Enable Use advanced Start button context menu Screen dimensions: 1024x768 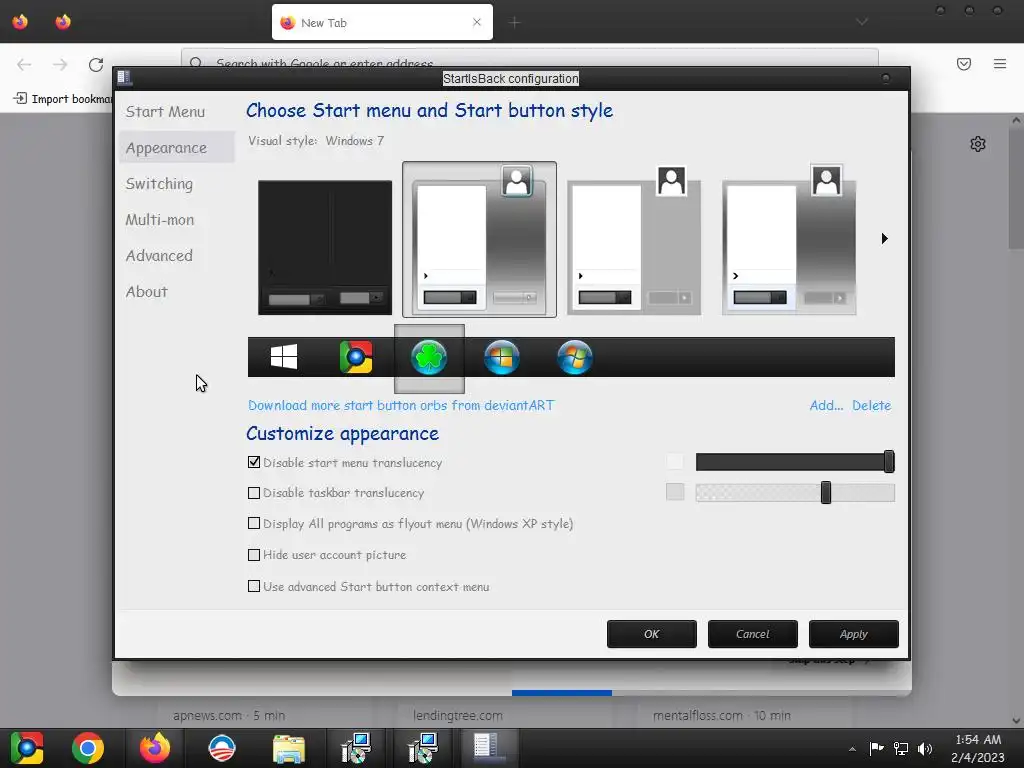[x=254, y=586]
